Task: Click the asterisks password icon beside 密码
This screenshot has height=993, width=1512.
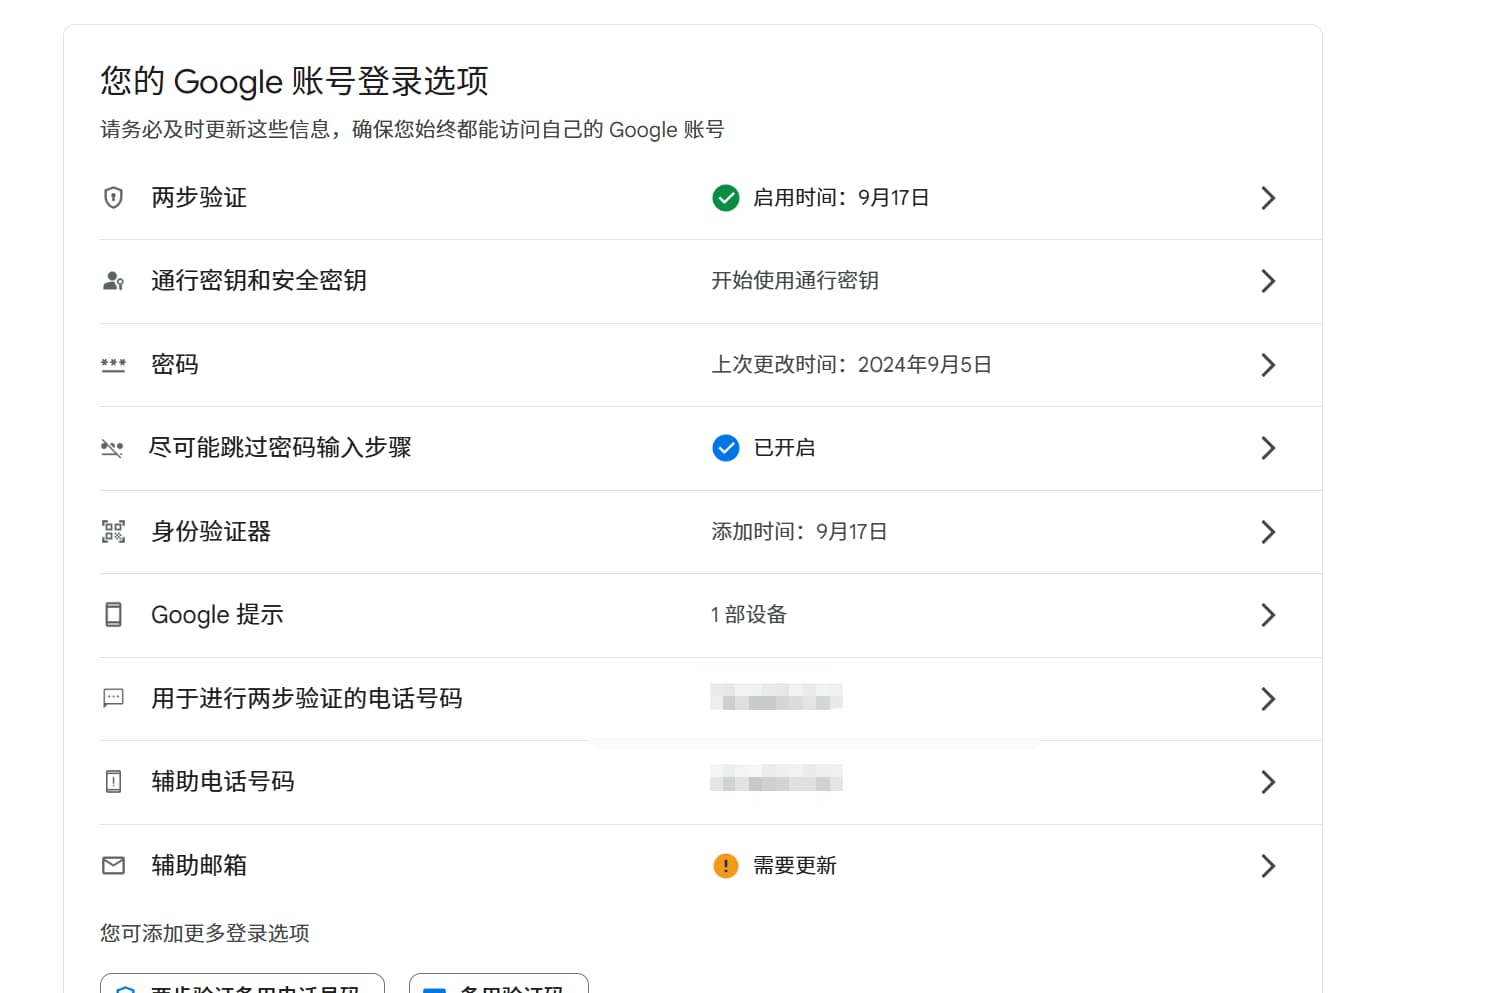Action: (x=114, y=365)
